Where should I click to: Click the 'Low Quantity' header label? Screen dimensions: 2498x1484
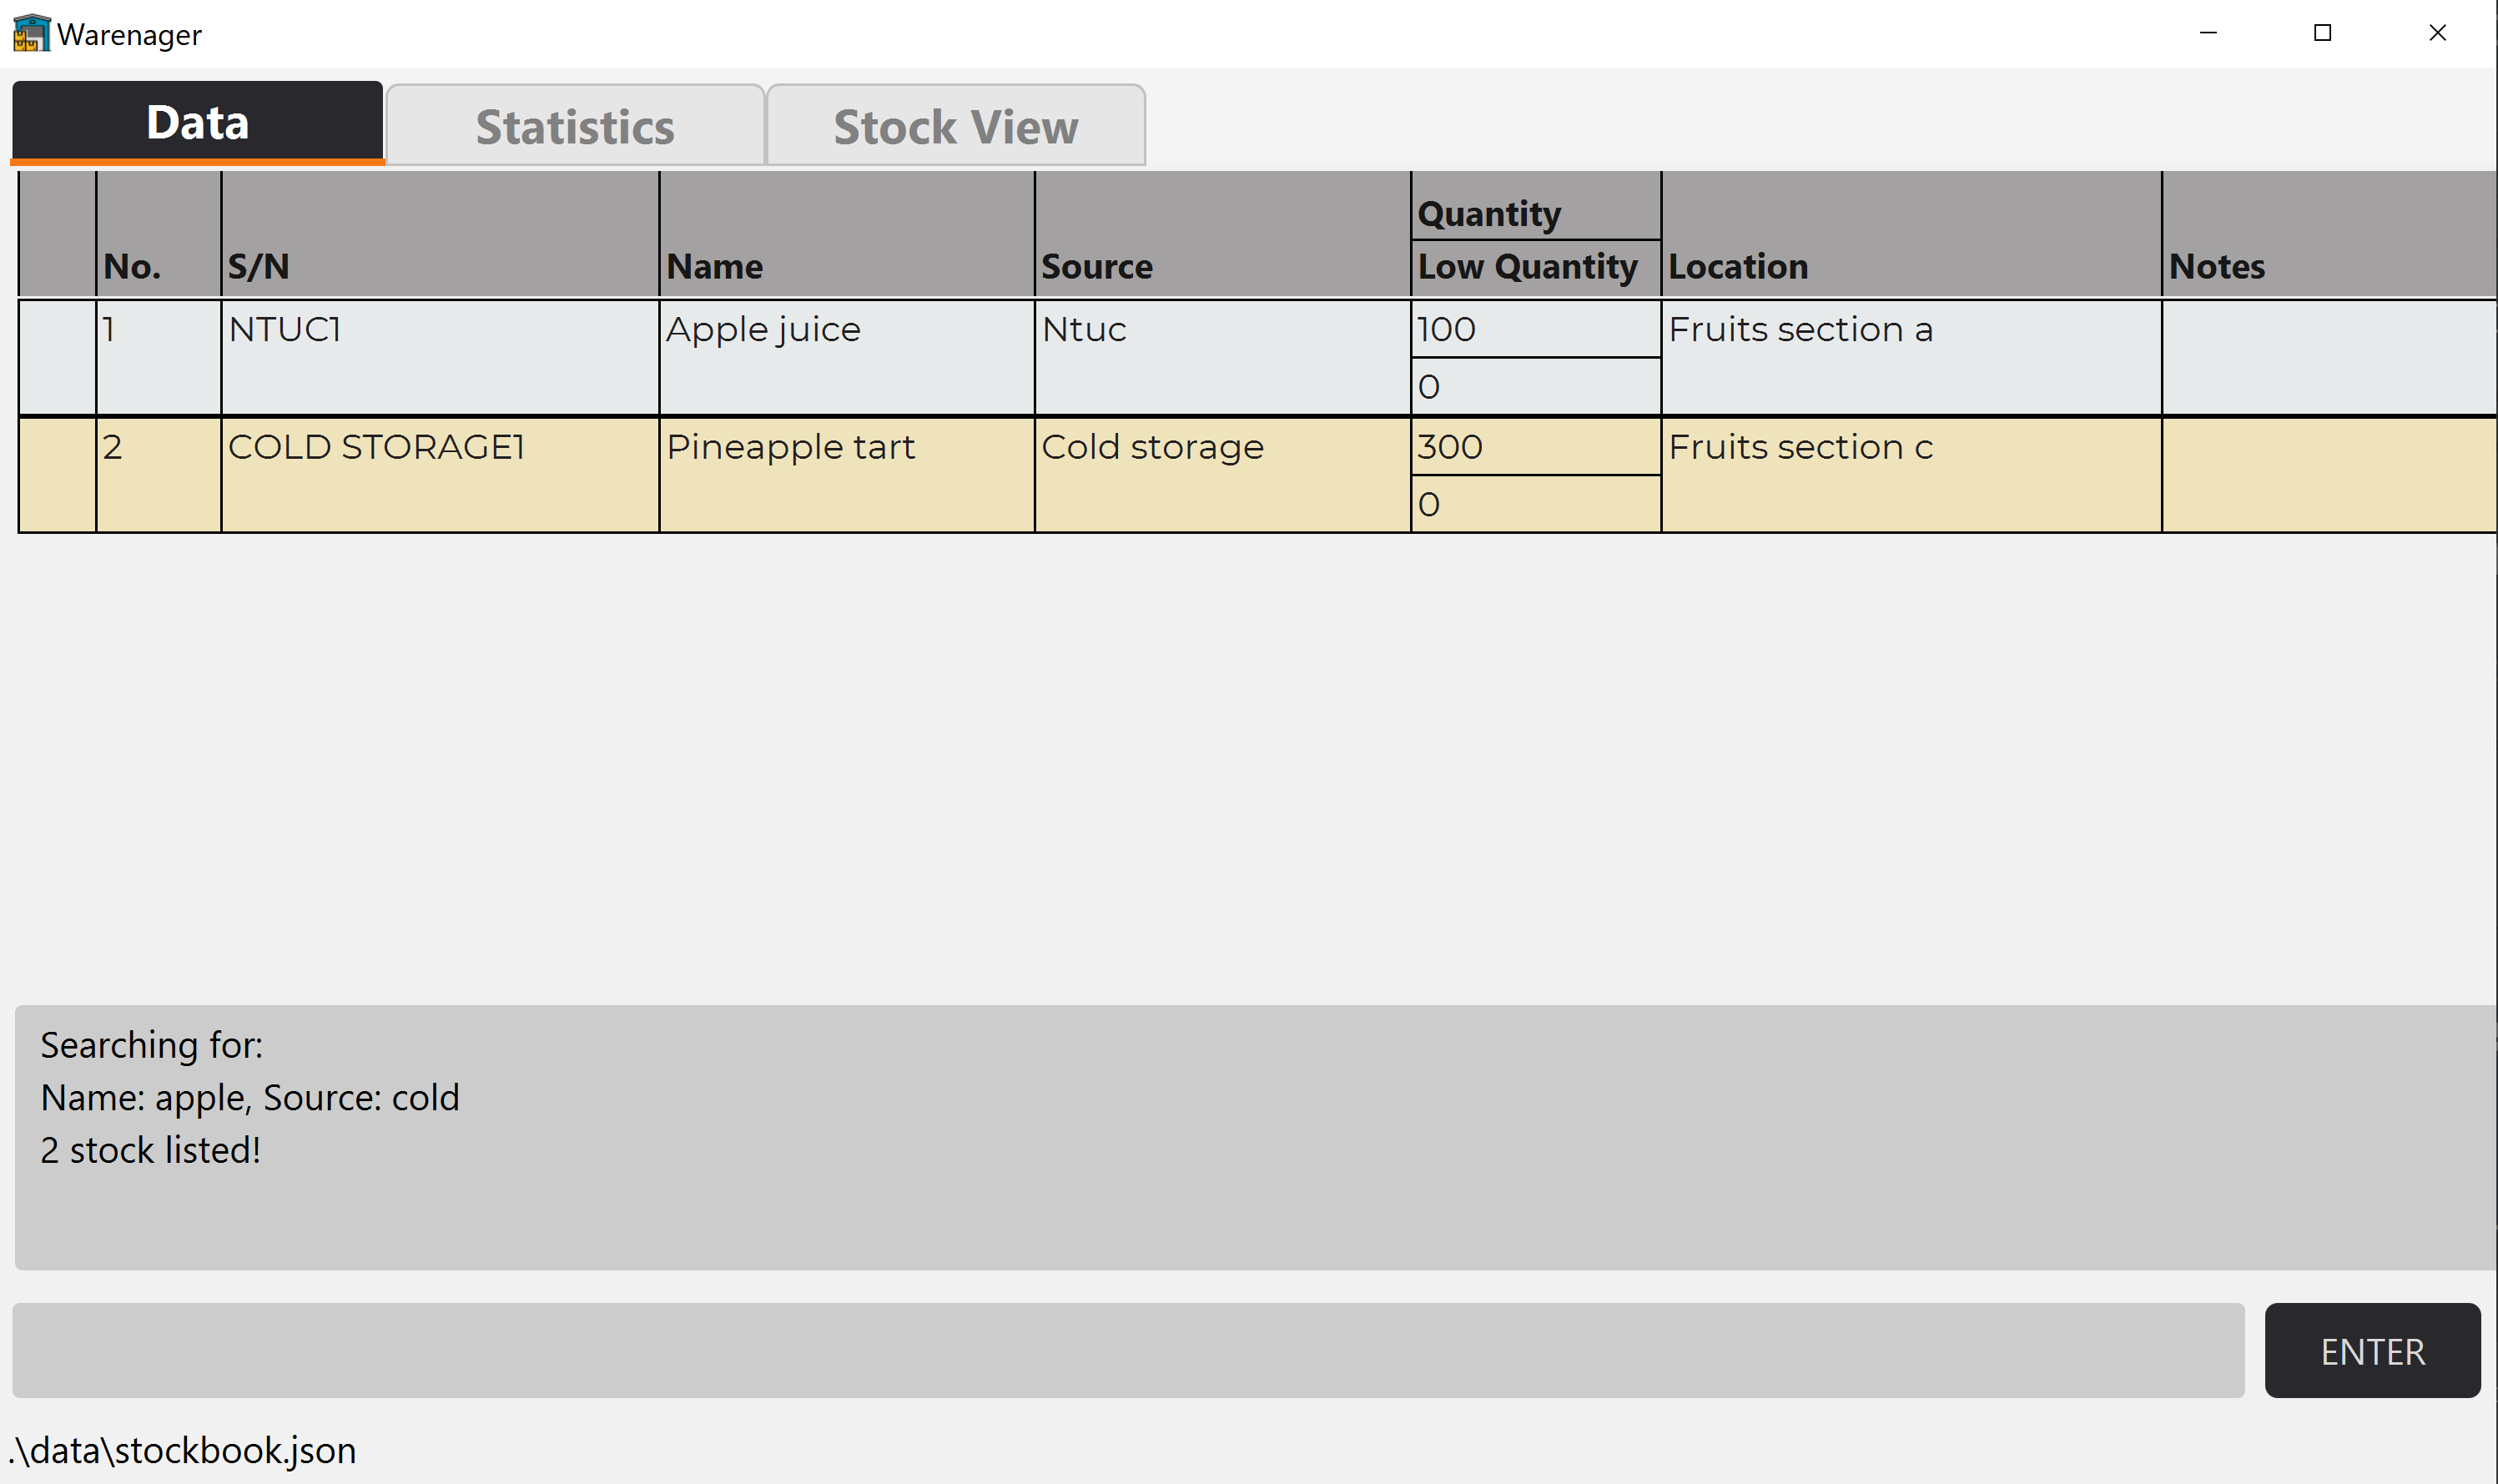[1527, 267]
